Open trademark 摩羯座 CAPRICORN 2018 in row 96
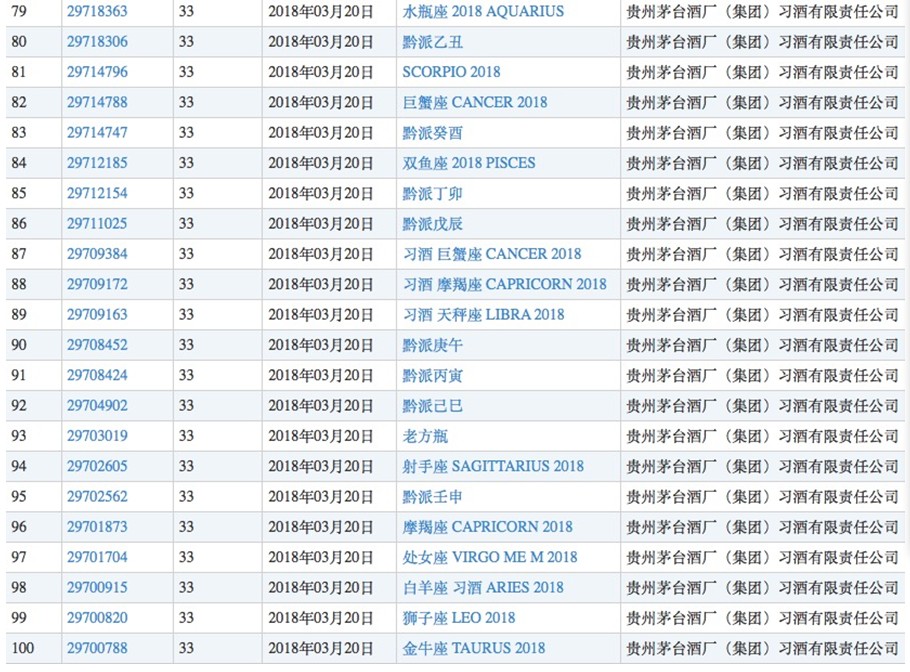 (x=488, y=526)
